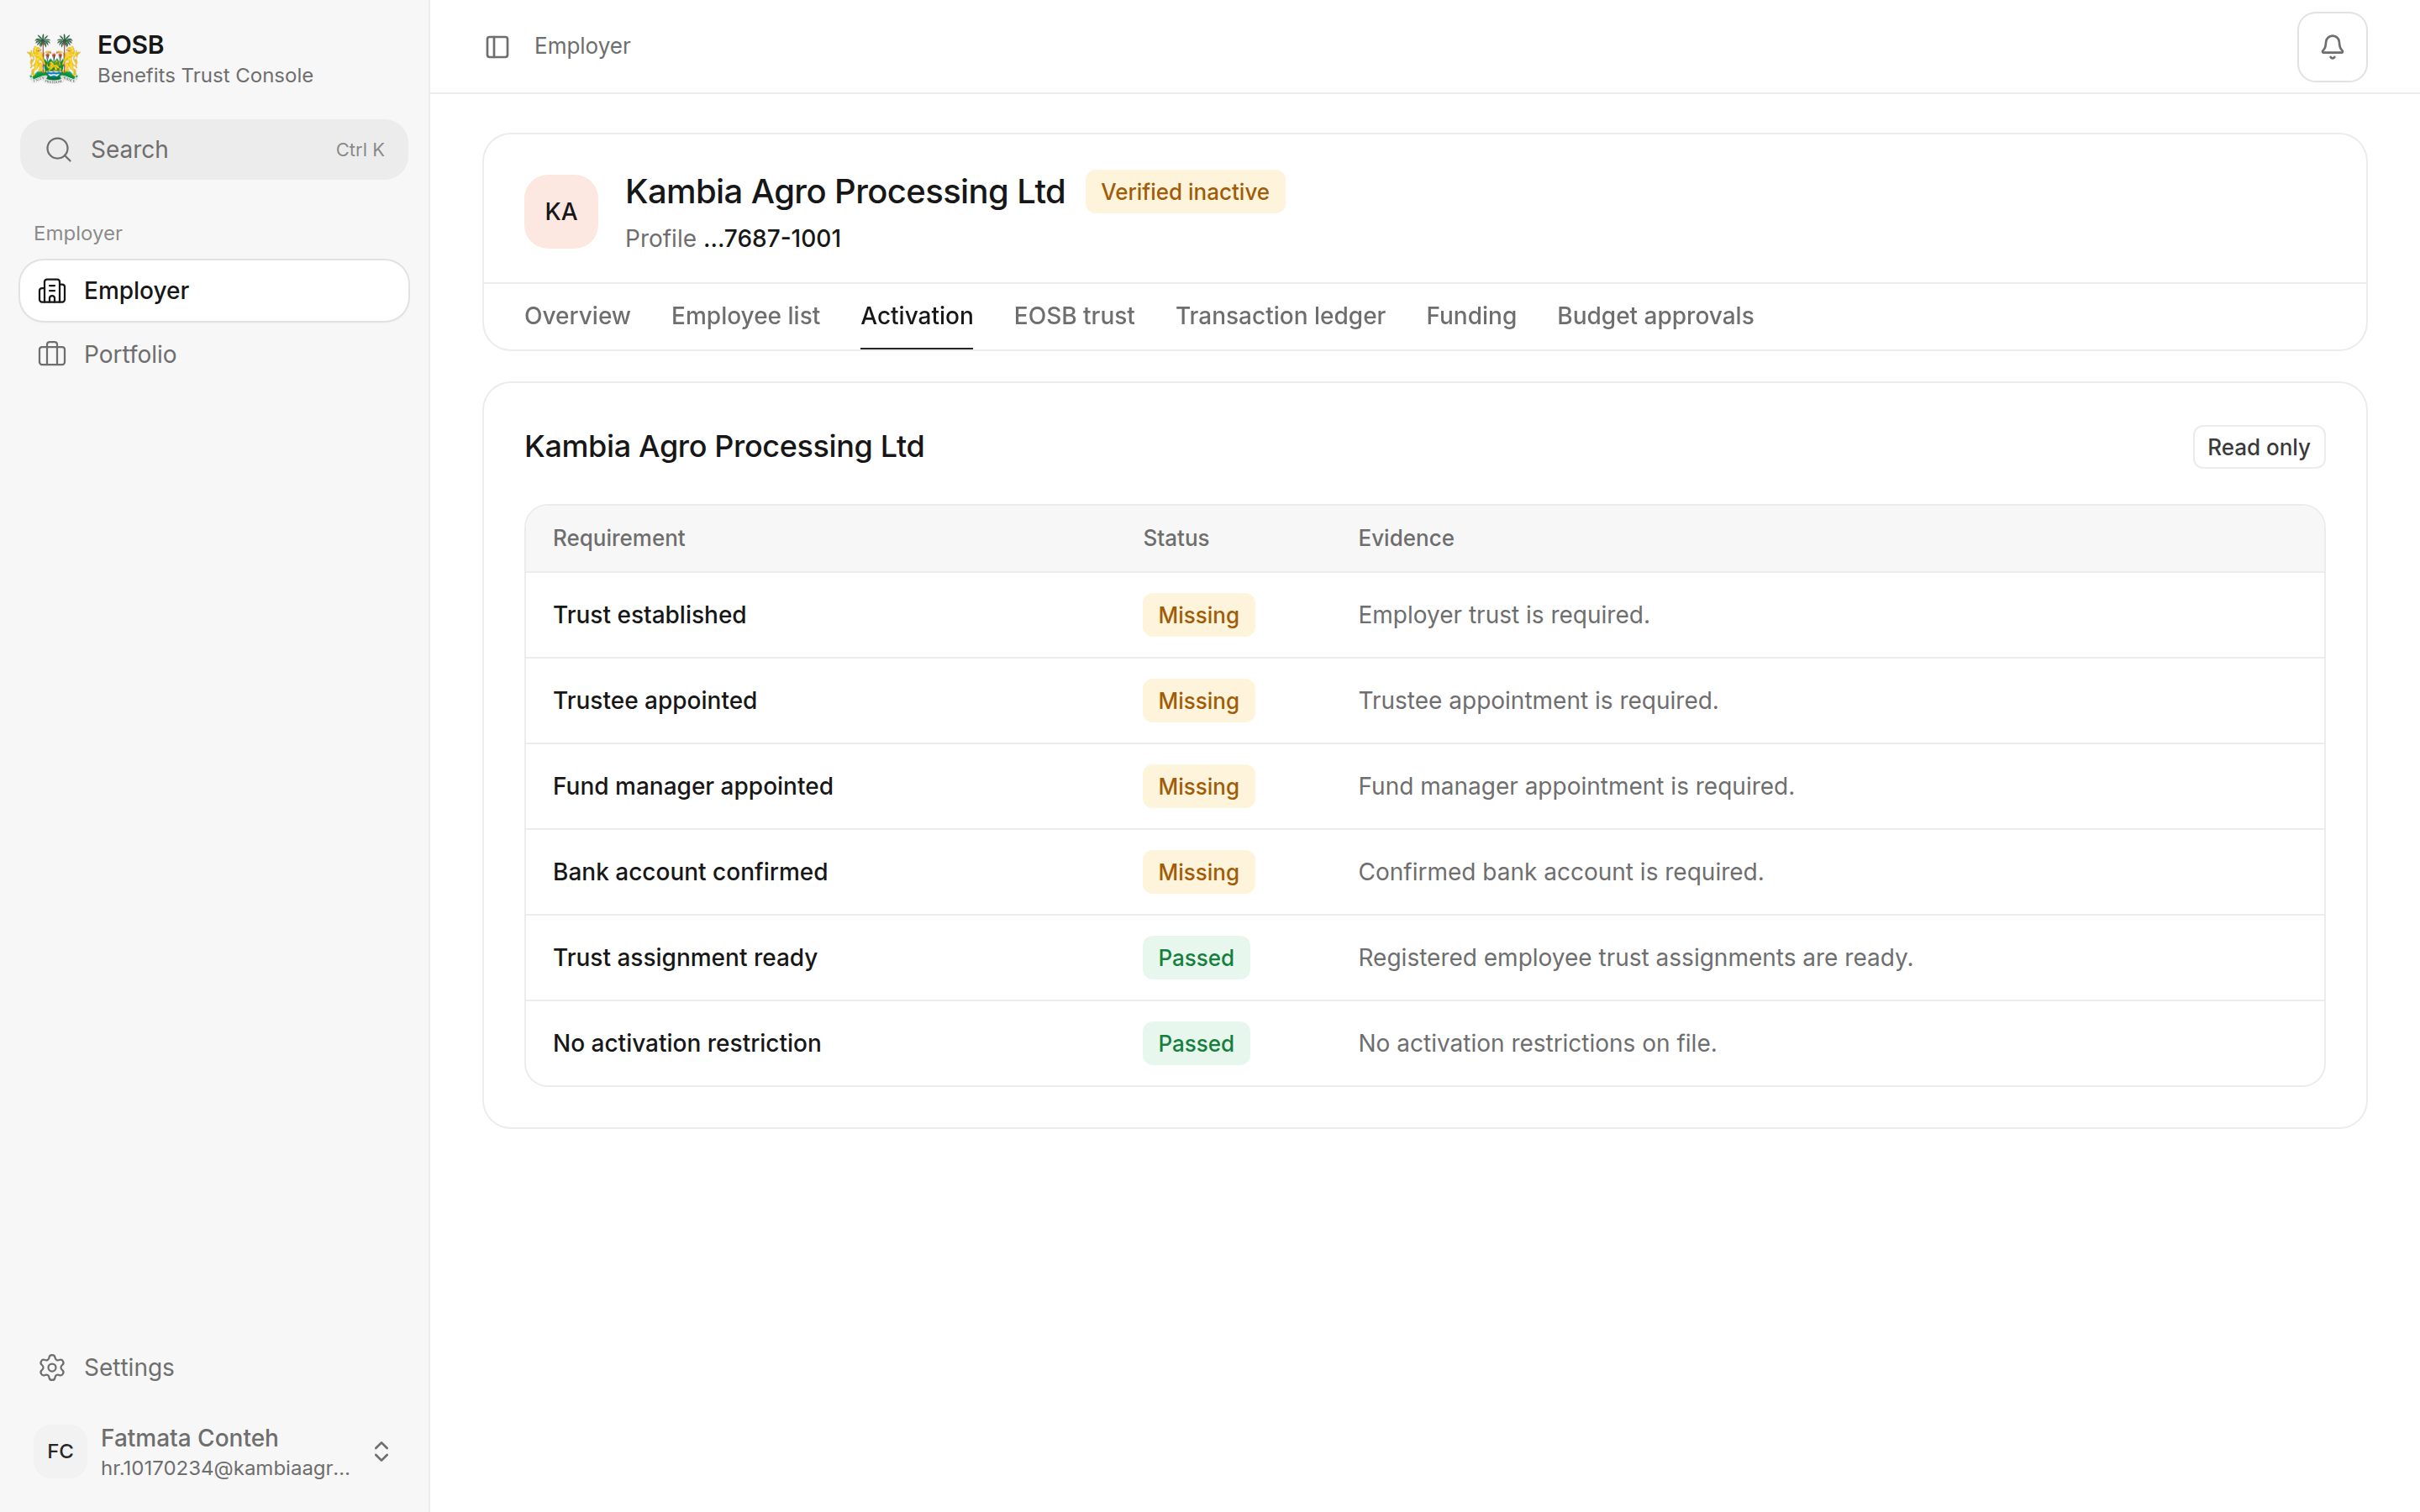Expand the Fatmata Conteh account switcher chevrons

pos(381,1451)
